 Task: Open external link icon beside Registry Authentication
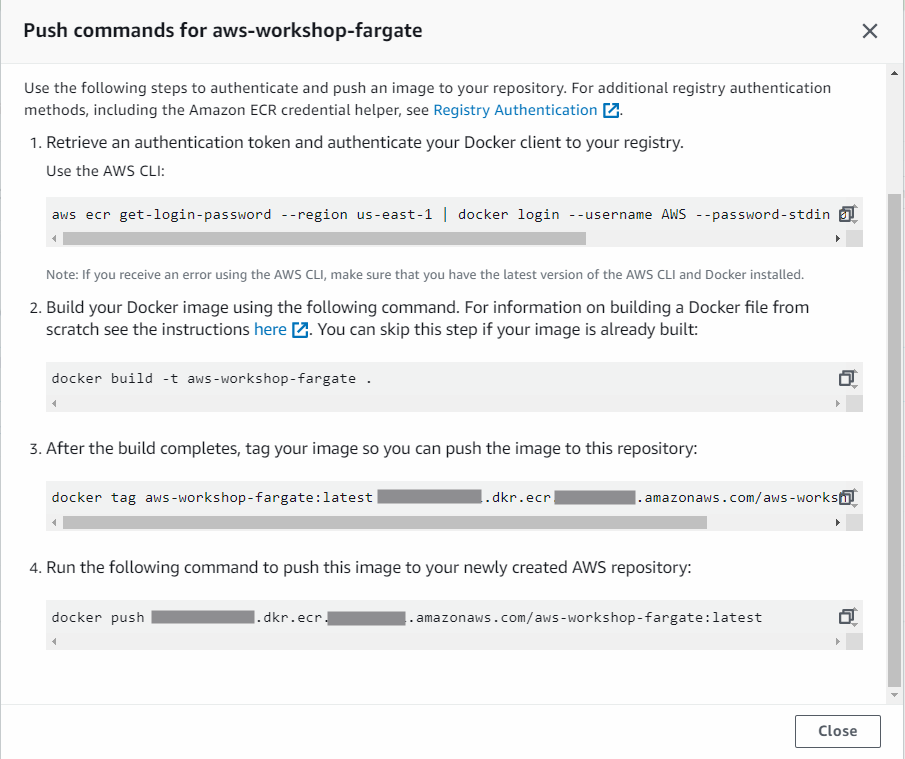[611, 110]
